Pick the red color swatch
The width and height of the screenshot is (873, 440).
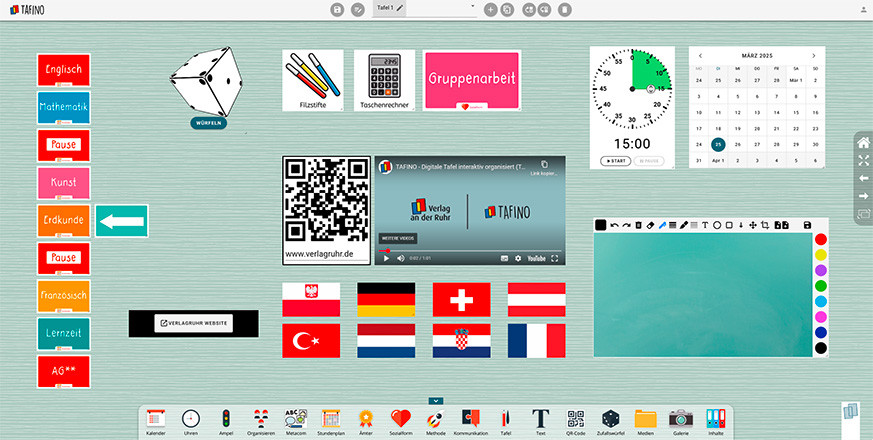pyautogui.click(x=820, y=240)
